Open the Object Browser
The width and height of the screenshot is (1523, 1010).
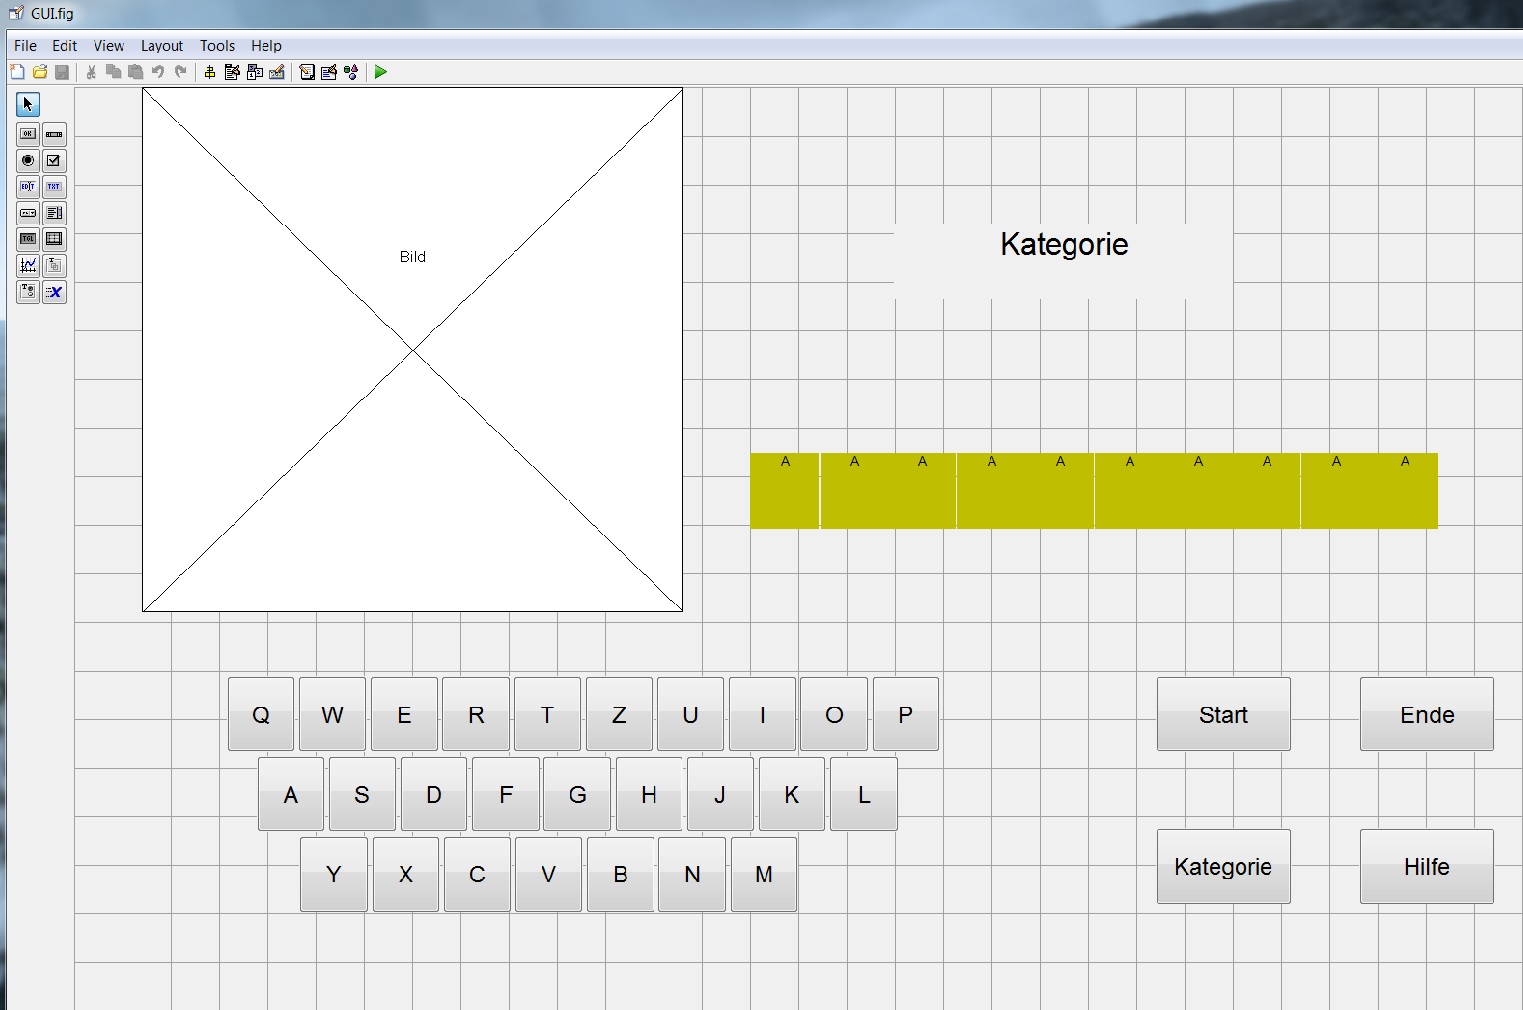click(351, 72)
